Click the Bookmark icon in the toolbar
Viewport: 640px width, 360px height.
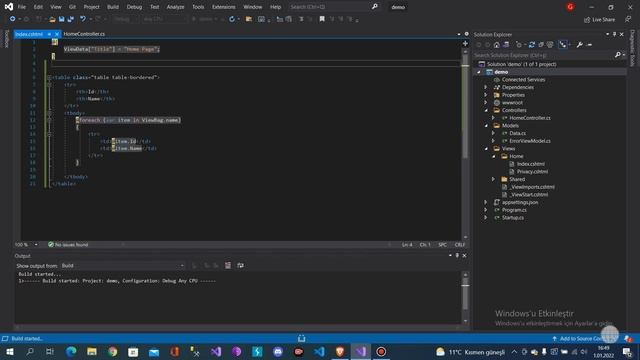pos(322,19)
